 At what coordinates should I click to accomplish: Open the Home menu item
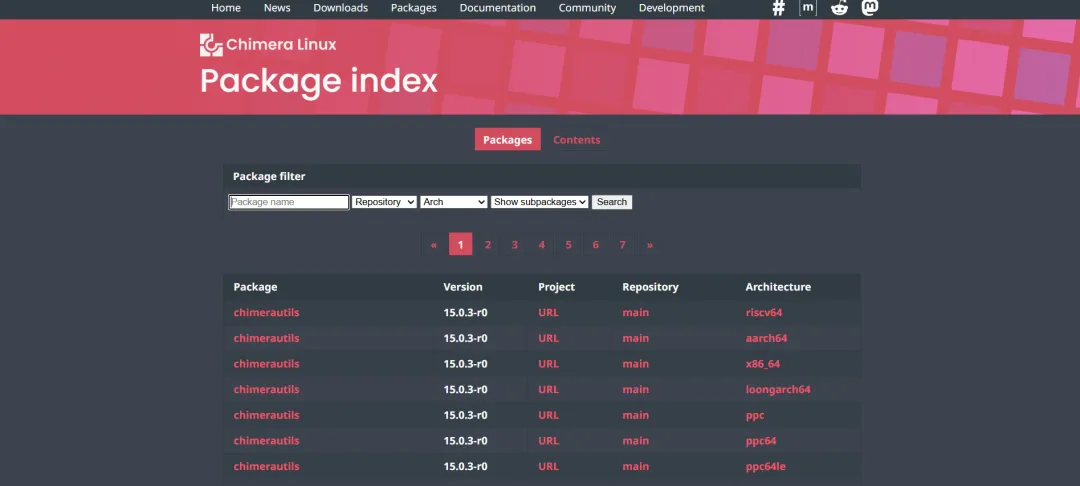point(226,8)
